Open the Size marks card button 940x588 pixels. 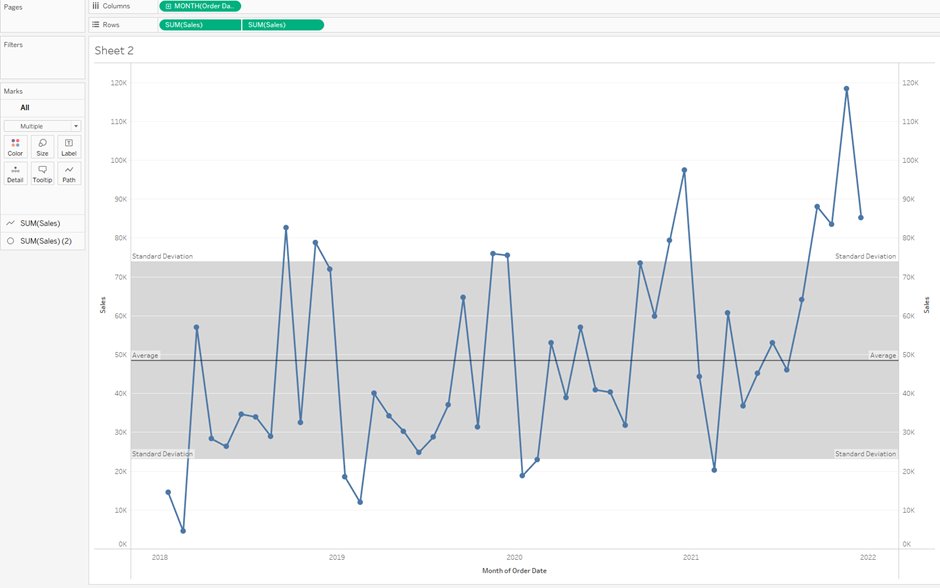(x=42, y=147)
